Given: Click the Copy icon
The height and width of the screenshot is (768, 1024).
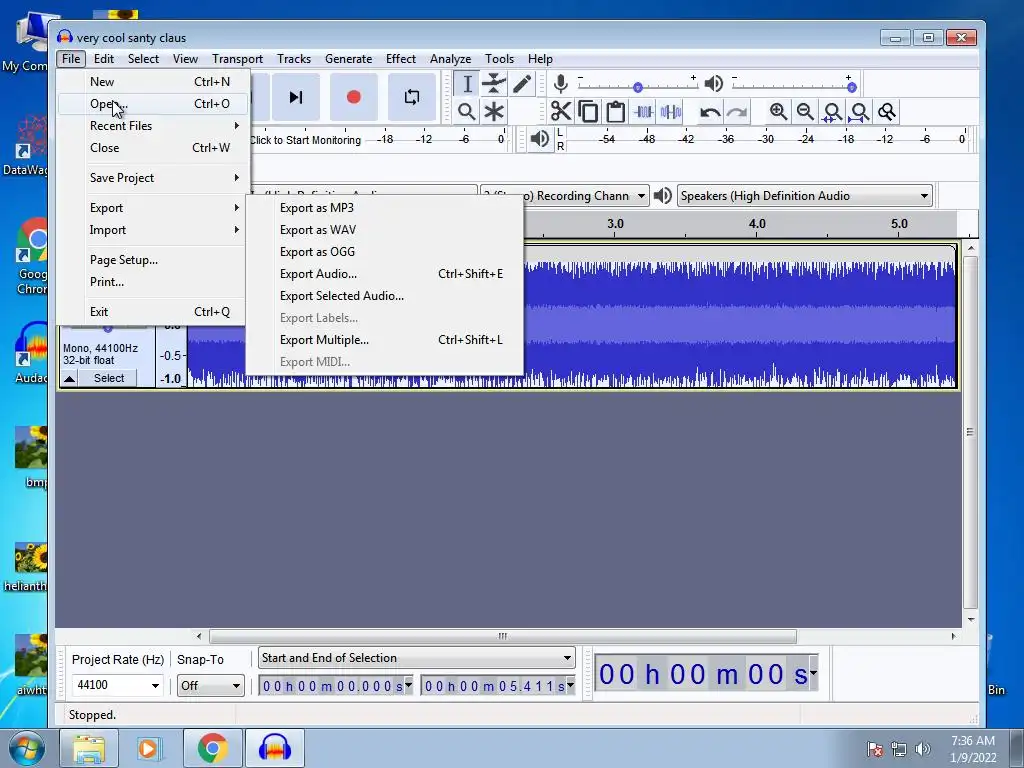Looking at the screenshot, I should 588,112.
